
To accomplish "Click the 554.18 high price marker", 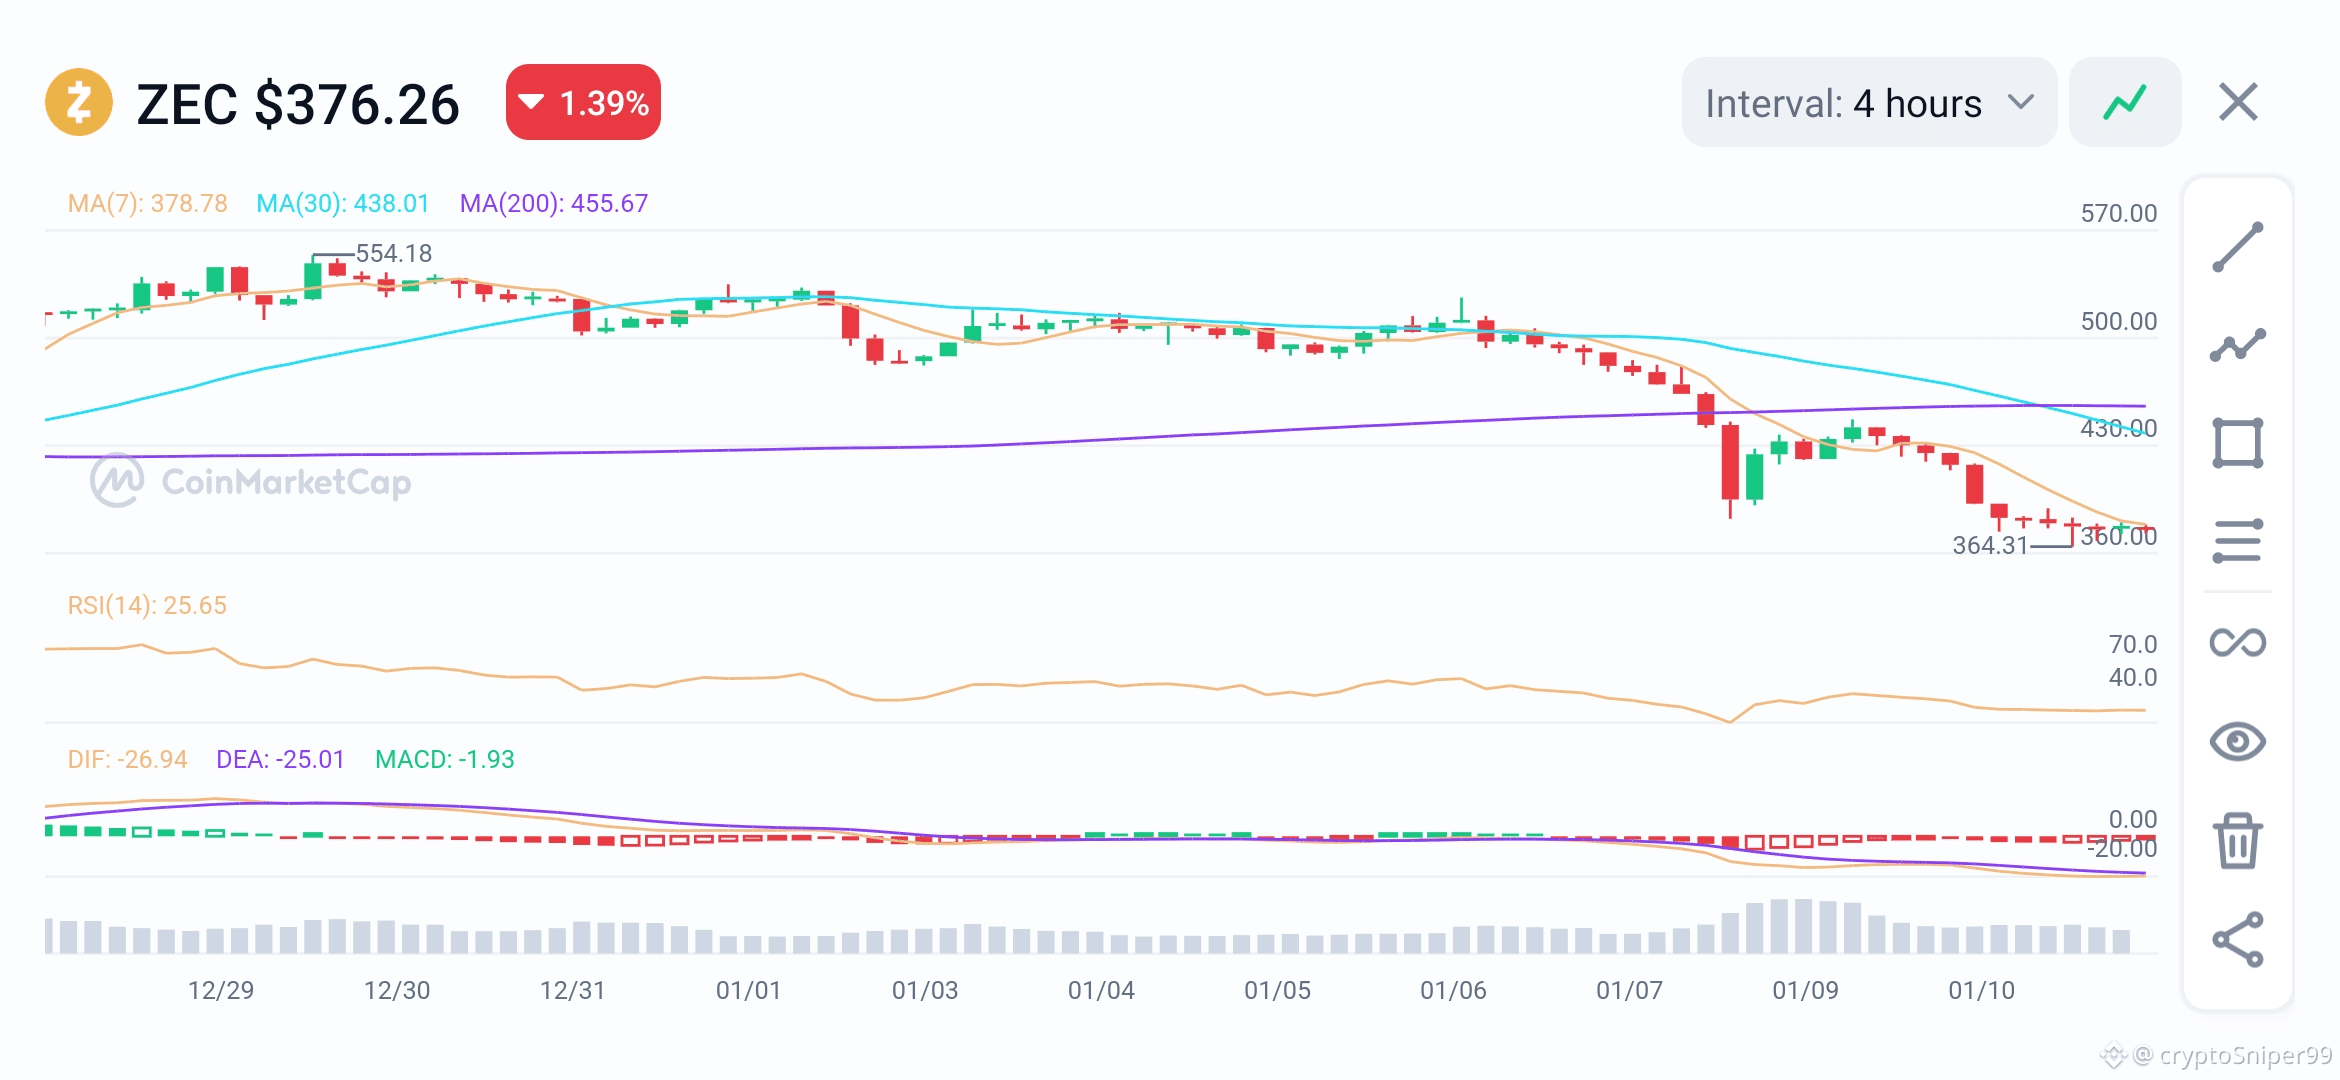I will 393,253.
